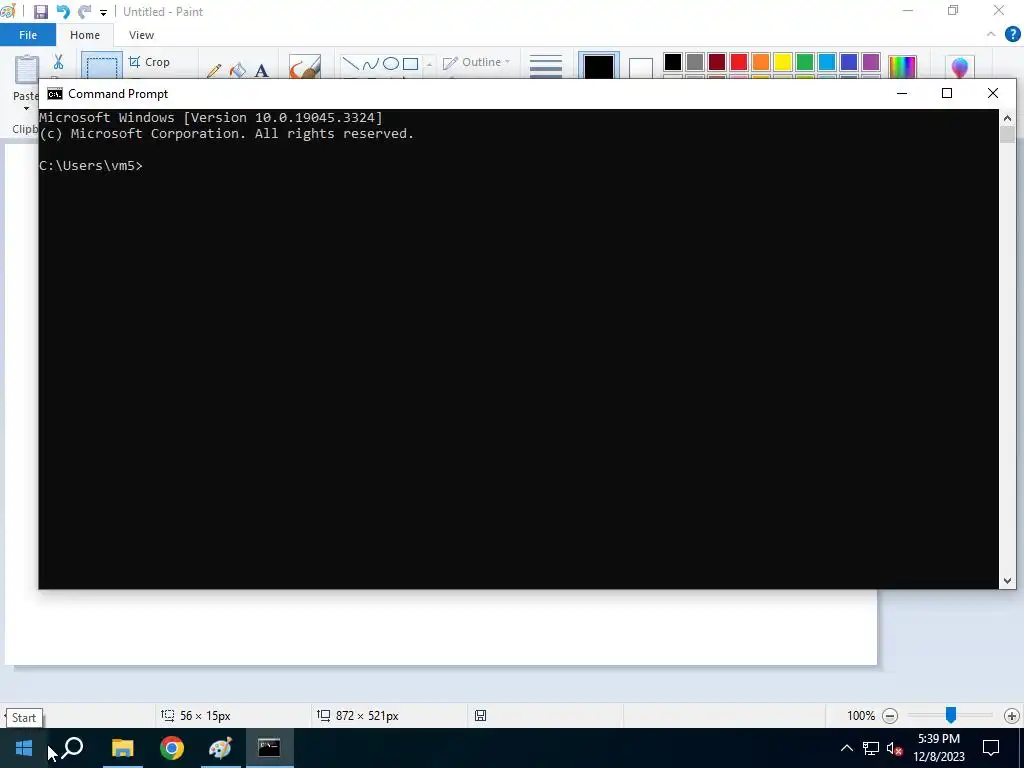
Task: Open Google Chrome from the taskbar
Action: click(172, 748)
